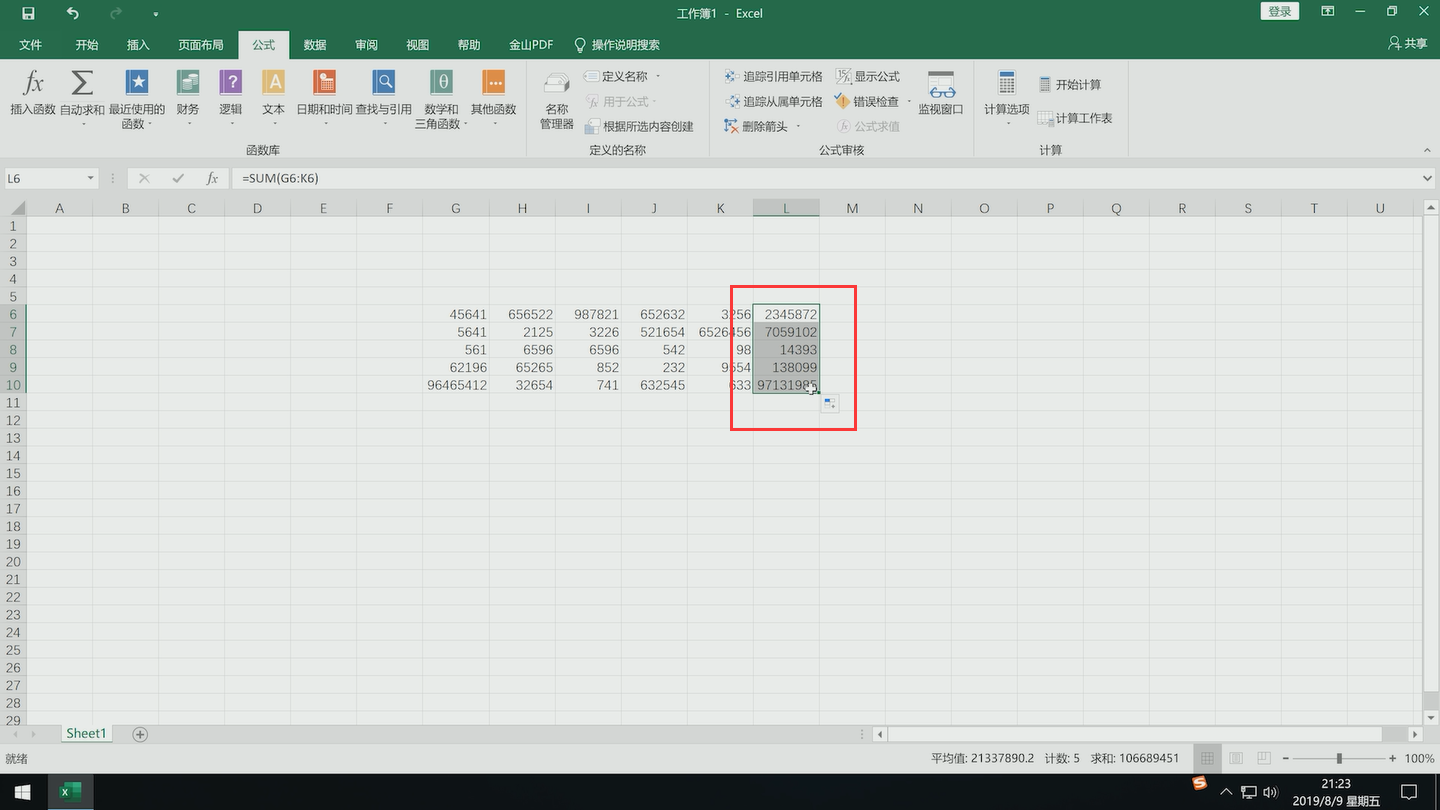Click Tell Me search box
The width and height of the screenshot is (1440, 810).
[617, 45]
